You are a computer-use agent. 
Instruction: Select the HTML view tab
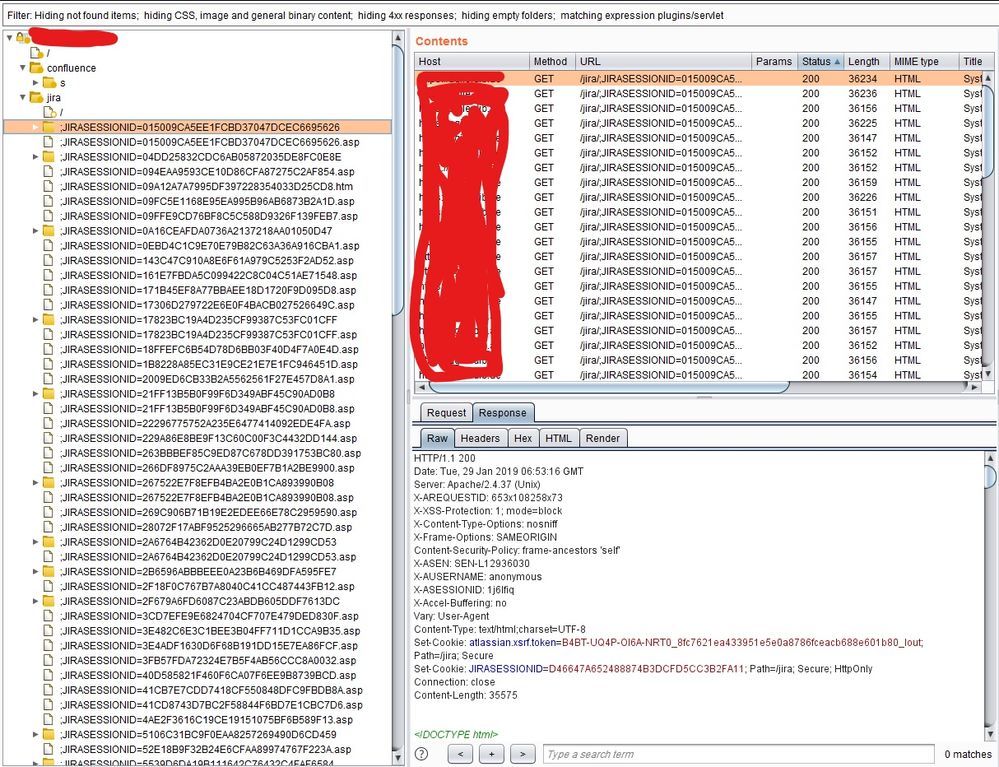click(x=558, y=438)
